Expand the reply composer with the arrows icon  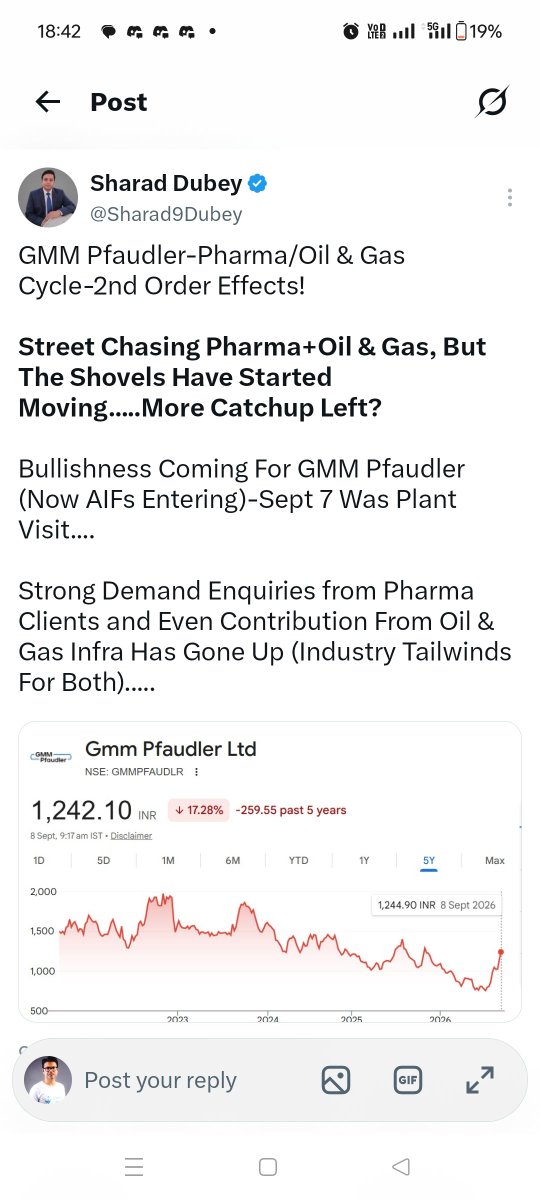pyautogui.click(x=480, y=1080)
